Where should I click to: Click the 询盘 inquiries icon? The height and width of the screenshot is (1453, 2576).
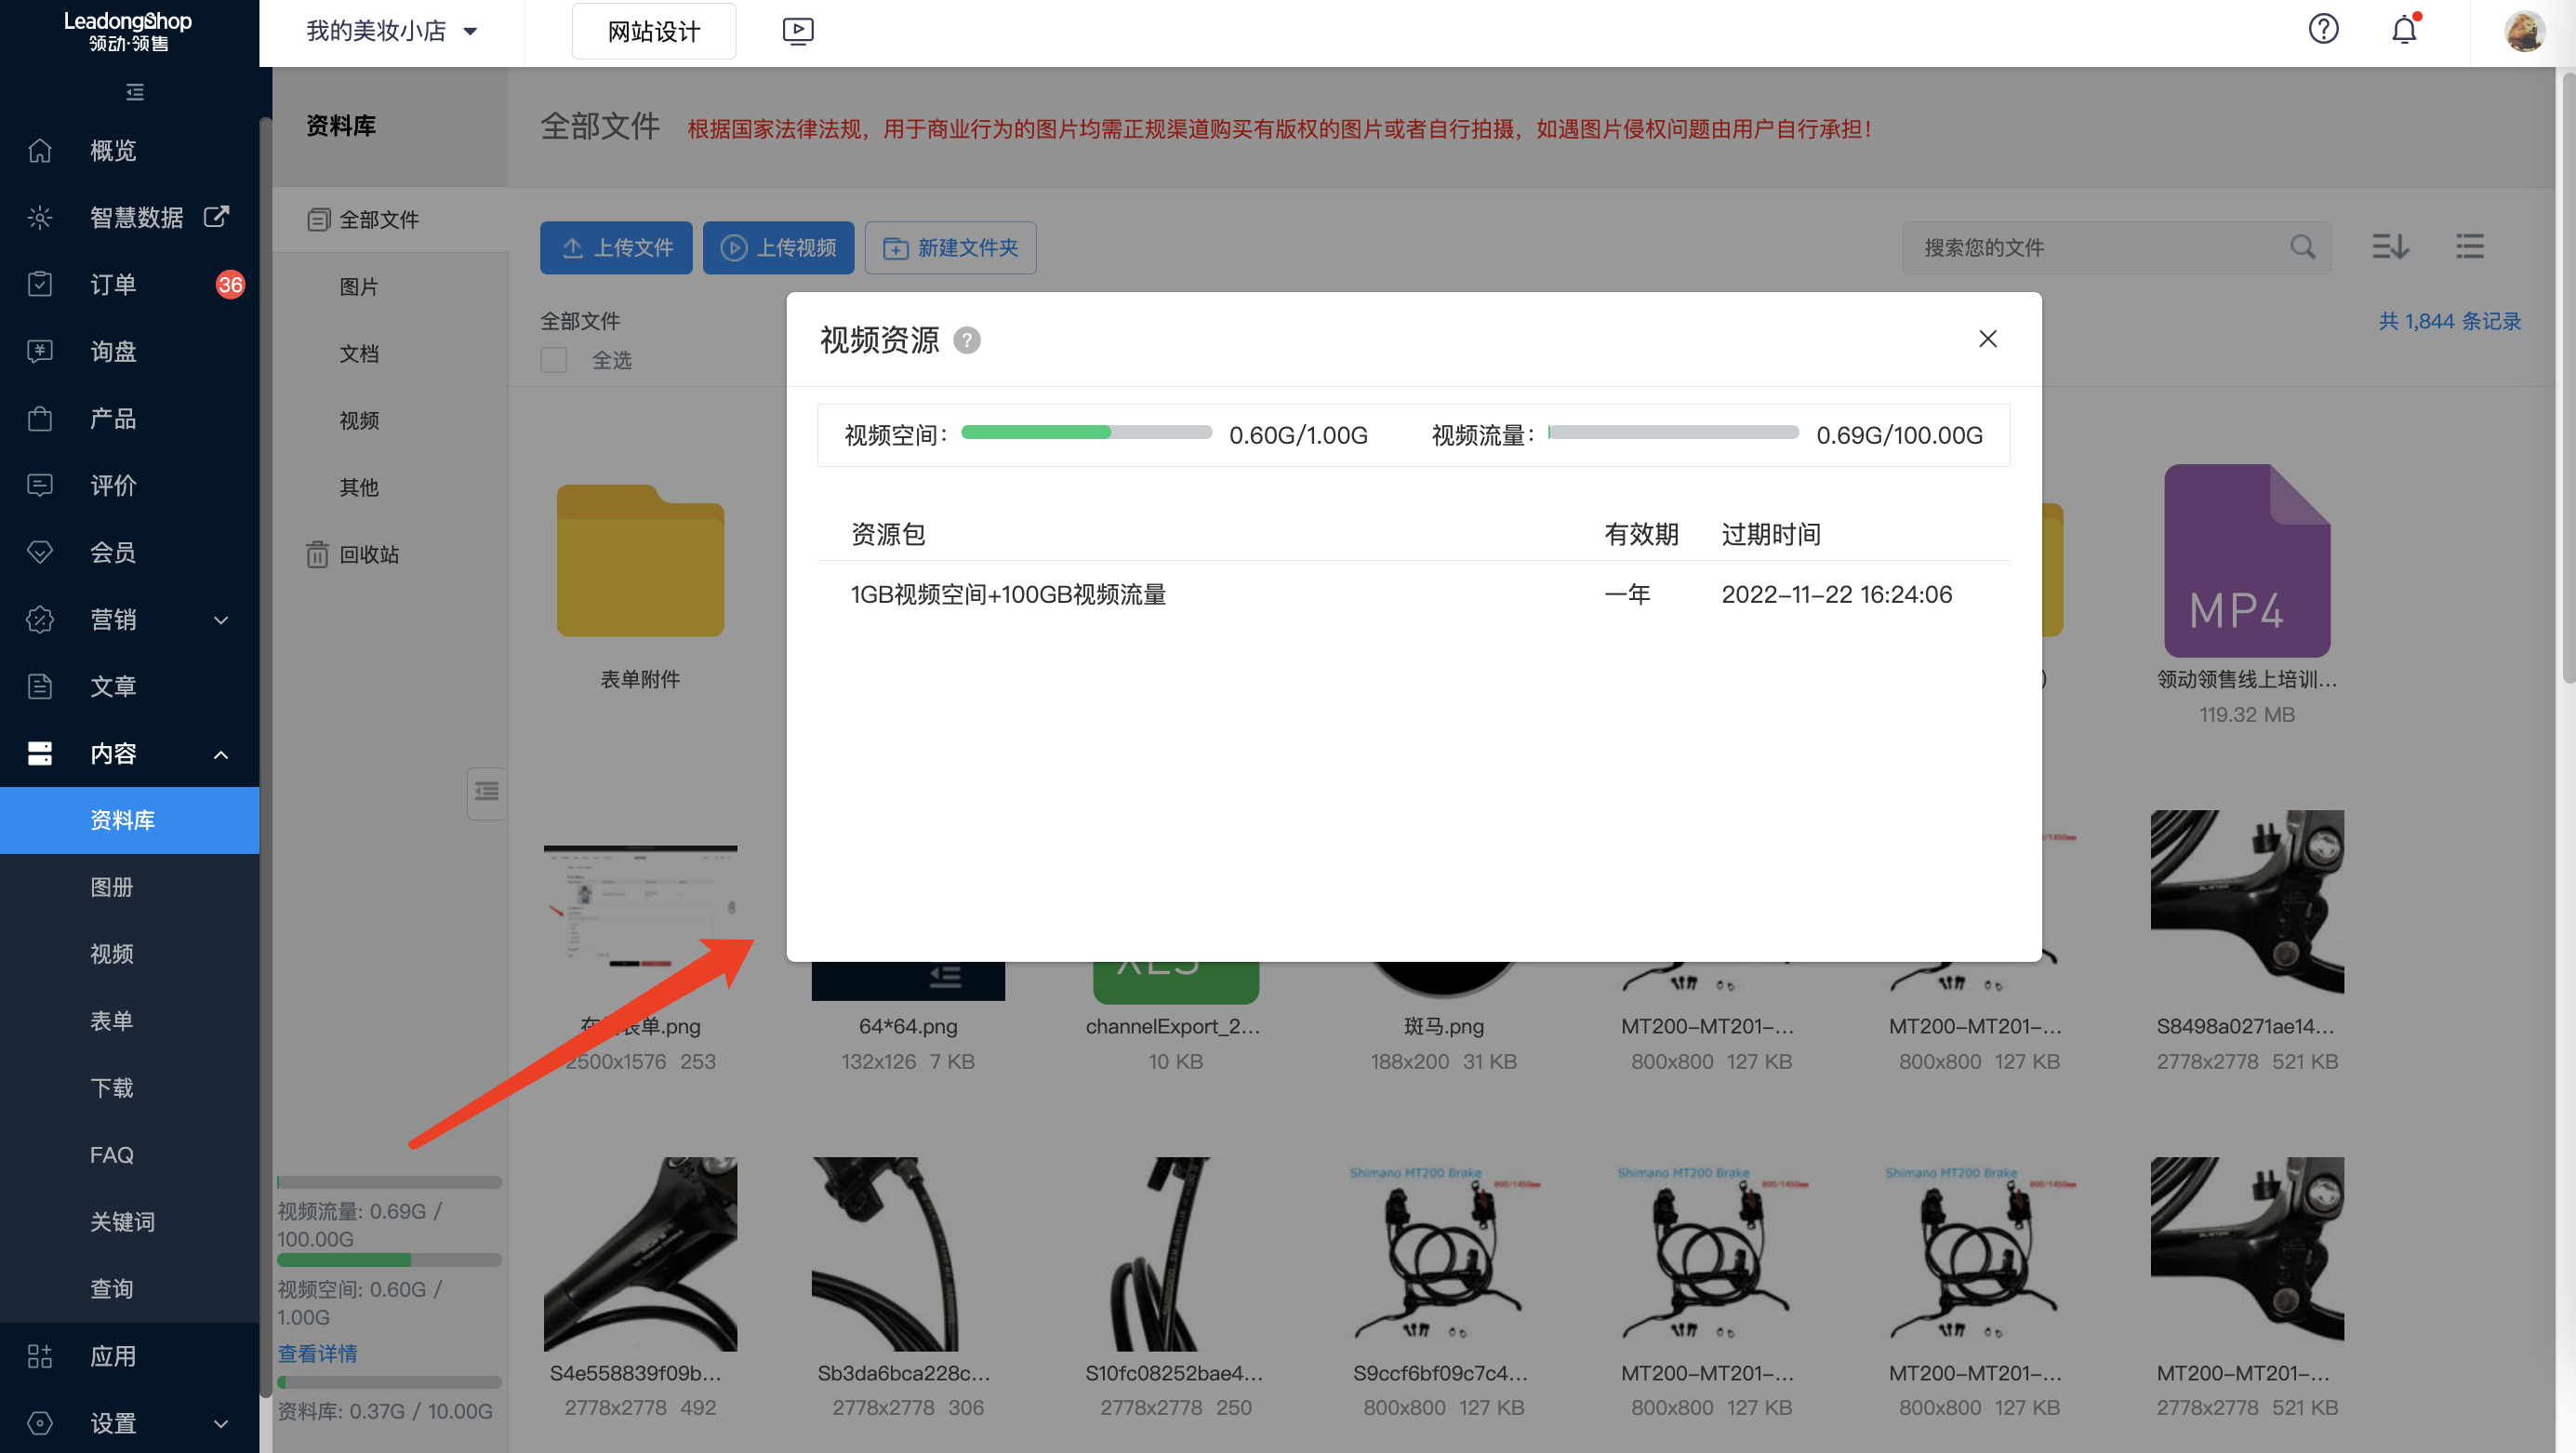(40, 351)
